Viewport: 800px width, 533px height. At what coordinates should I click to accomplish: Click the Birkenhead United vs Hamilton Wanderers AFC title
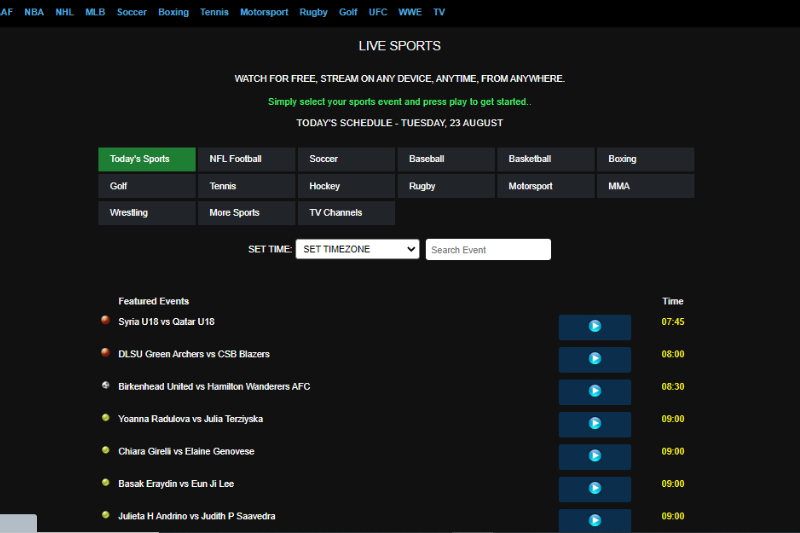(x=214, y=387)
